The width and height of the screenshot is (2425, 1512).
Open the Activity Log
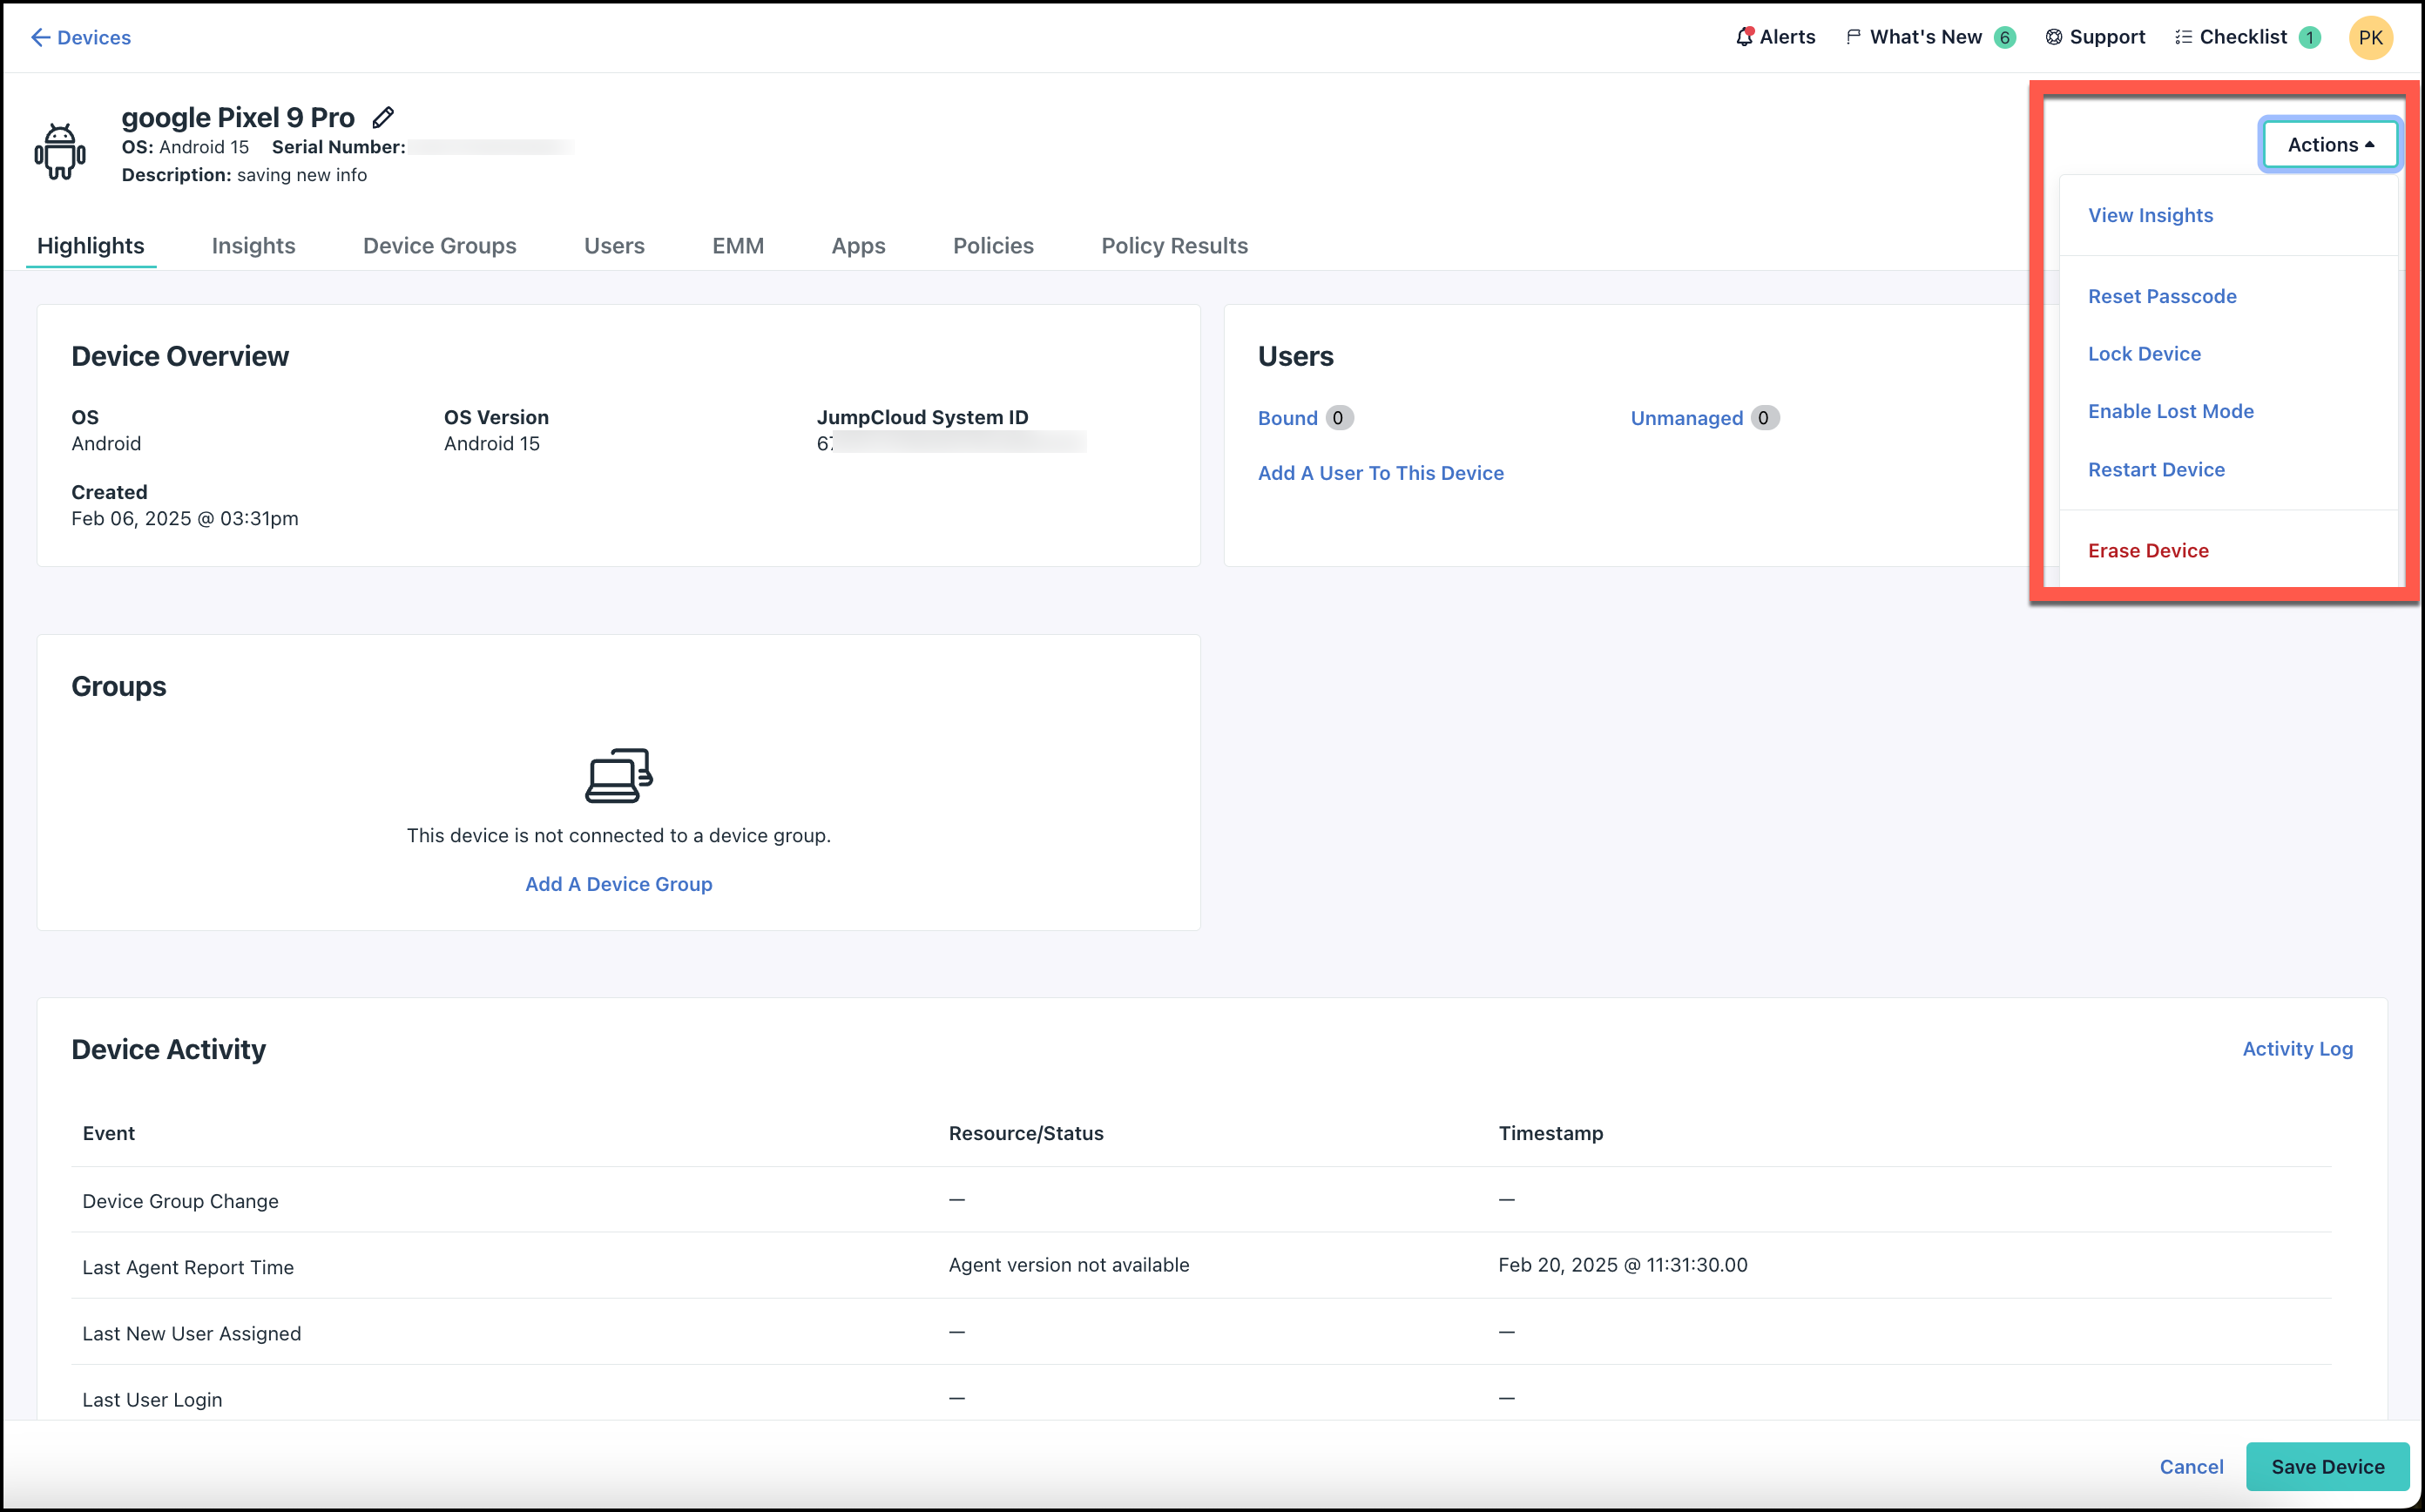tap(2297, 1048)
